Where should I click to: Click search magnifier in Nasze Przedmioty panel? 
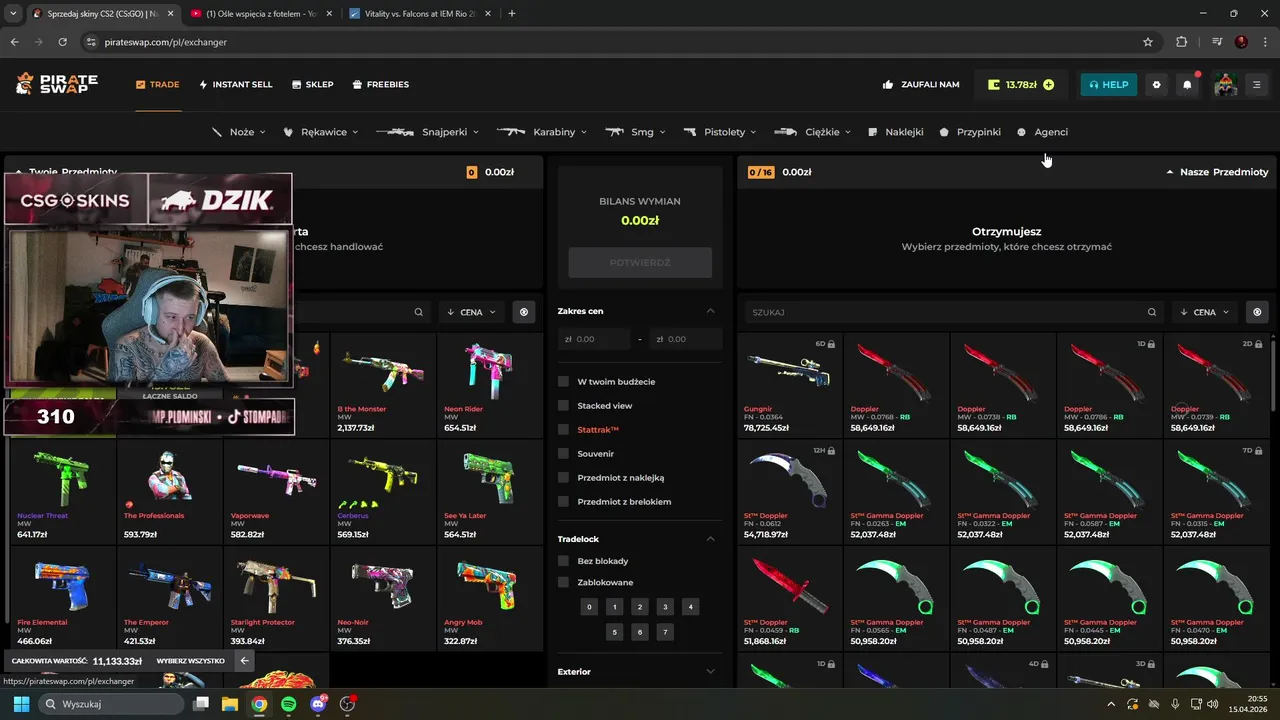coord(1152,312)
